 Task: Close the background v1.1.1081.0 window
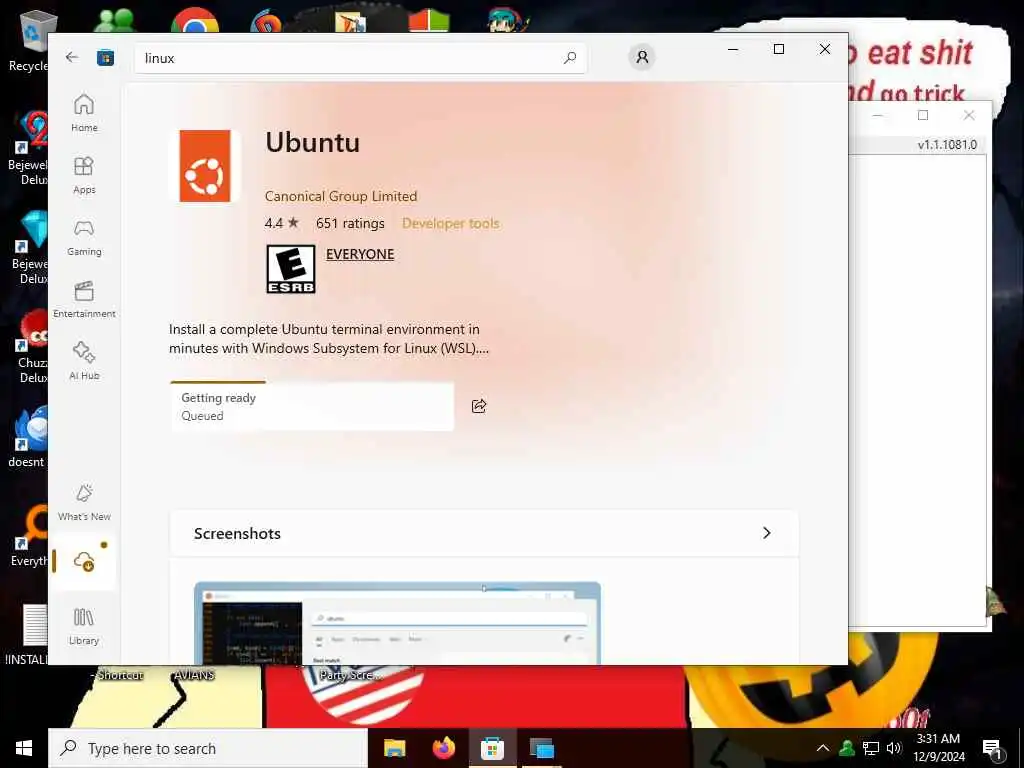tap(968, 115)
